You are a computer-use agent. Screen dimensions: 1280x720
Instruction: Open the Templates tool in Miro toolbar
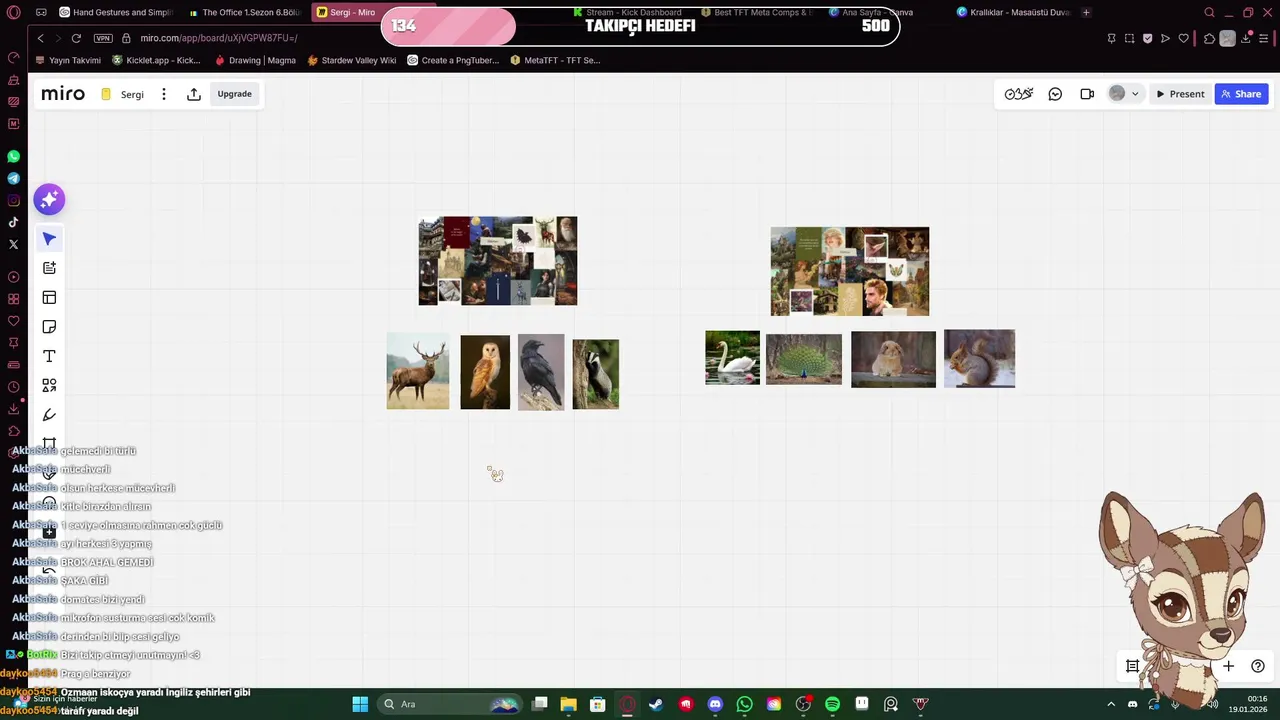[49, 268]
